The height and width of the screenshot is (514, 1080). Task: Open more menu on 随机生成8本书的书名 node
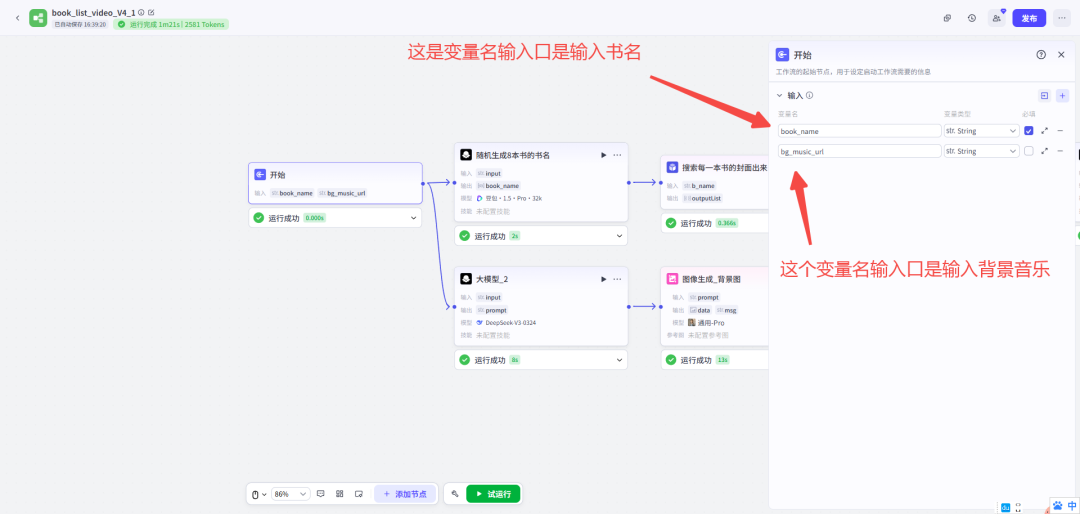click(617, 155)
